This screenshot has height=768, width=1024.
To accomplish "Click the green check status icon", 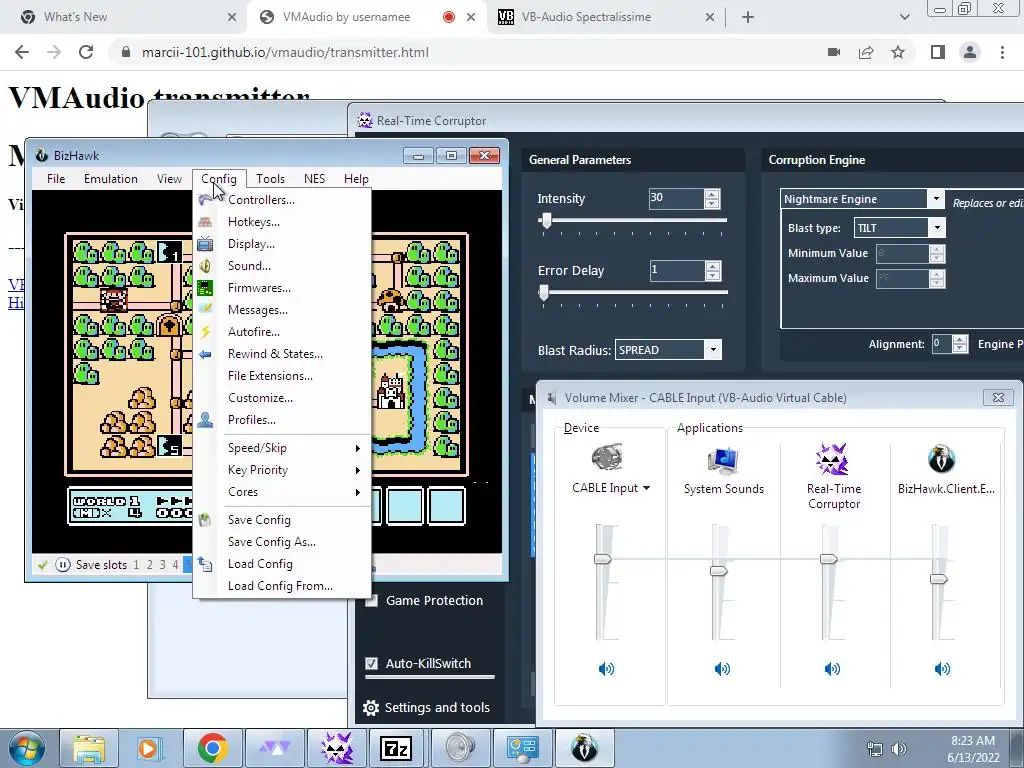I will 43,565.
